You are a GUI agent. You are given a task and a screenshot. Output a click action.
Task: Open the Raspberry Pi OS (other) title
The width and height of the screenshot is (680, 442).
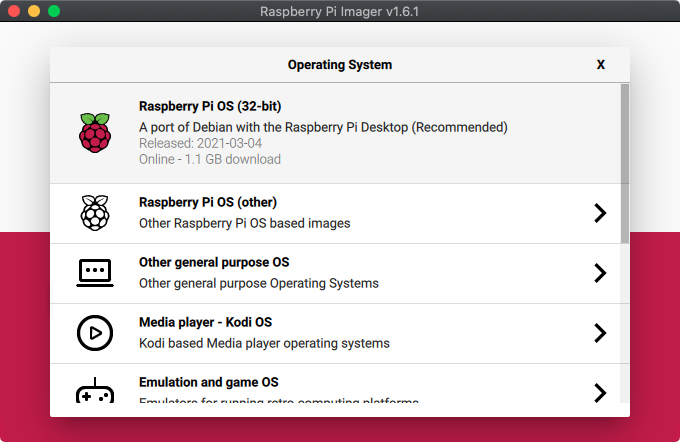[208, 202]
